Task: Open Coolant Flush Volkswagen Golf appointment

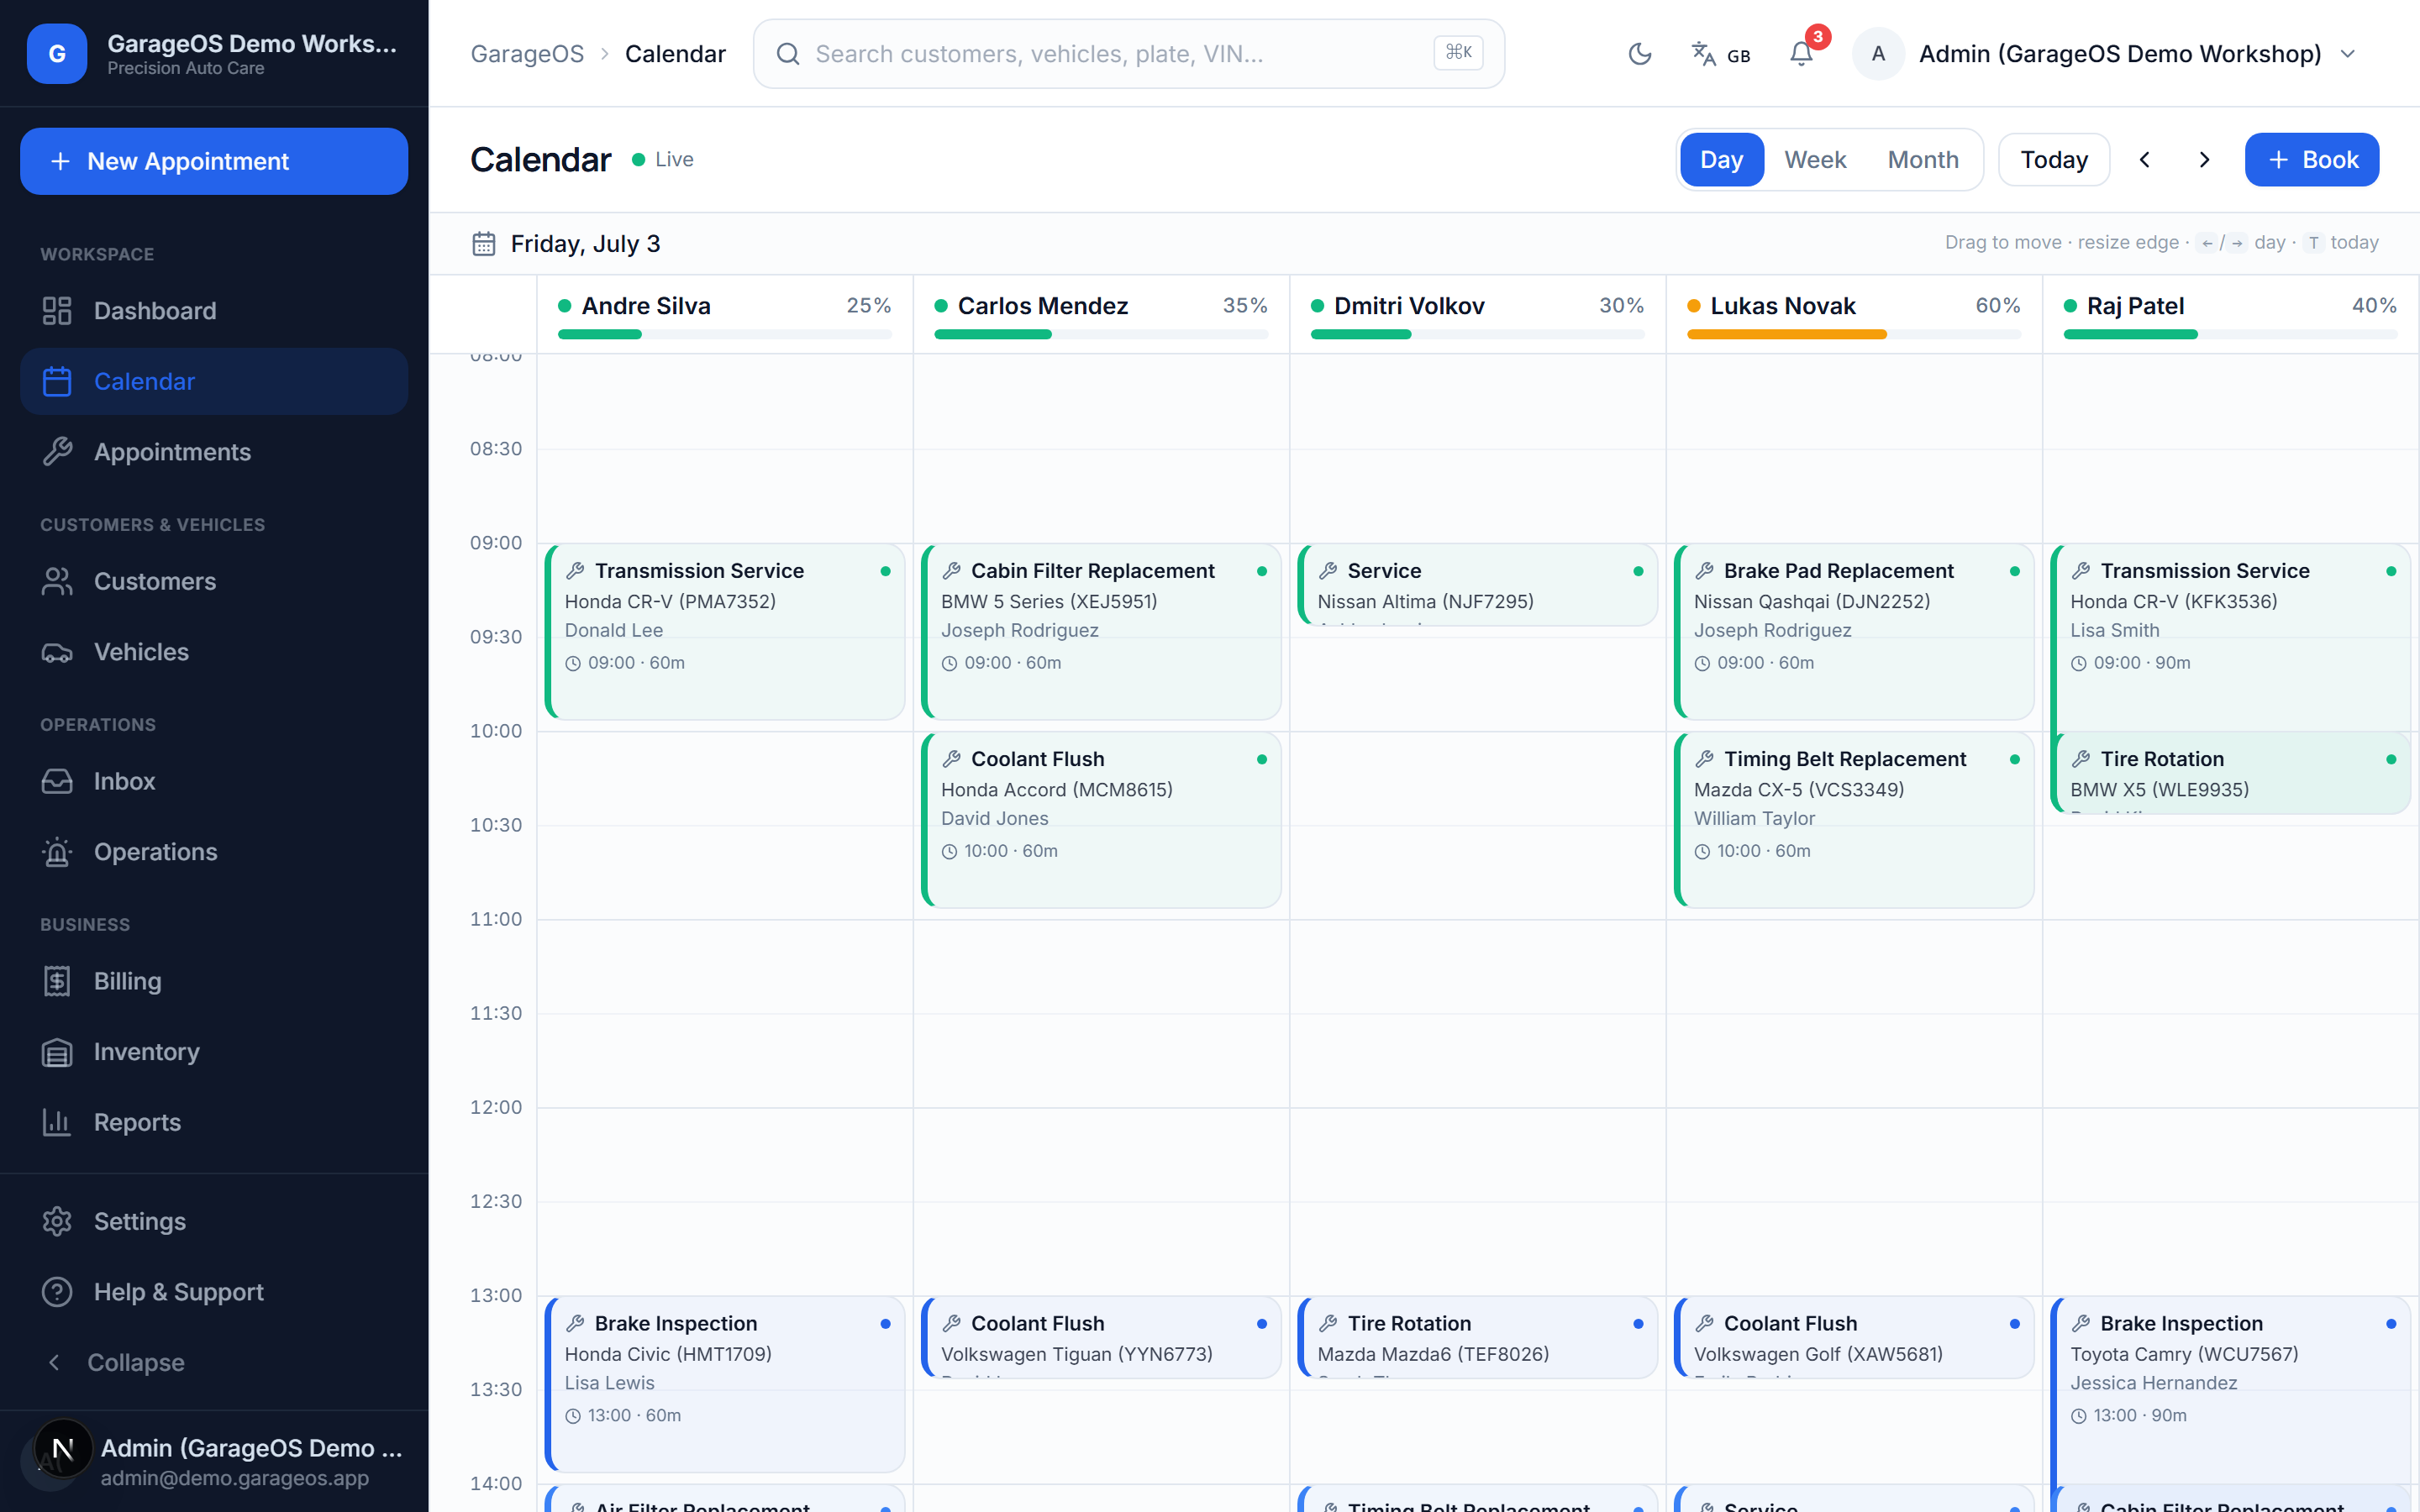Action: pyautogui.click(x=1854, y=1337)
